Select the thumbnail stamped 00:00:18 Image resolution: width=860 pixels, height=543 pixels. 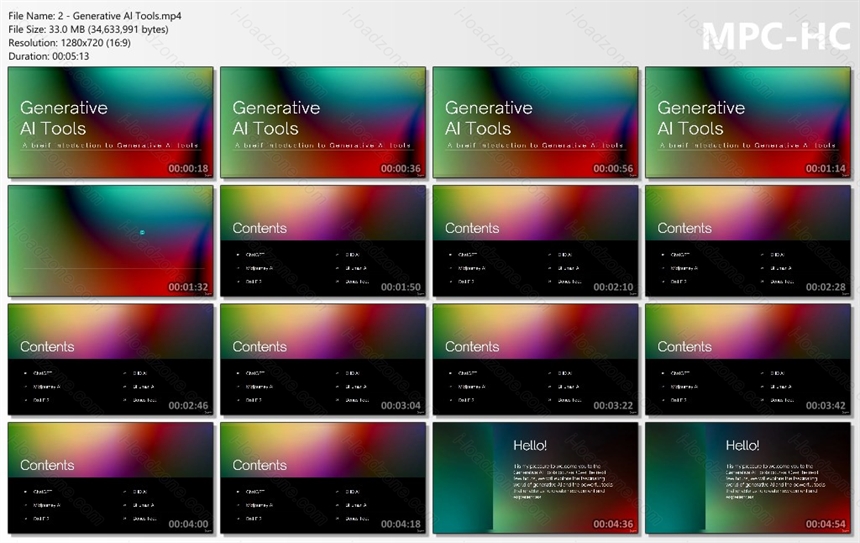click(111, 122)
